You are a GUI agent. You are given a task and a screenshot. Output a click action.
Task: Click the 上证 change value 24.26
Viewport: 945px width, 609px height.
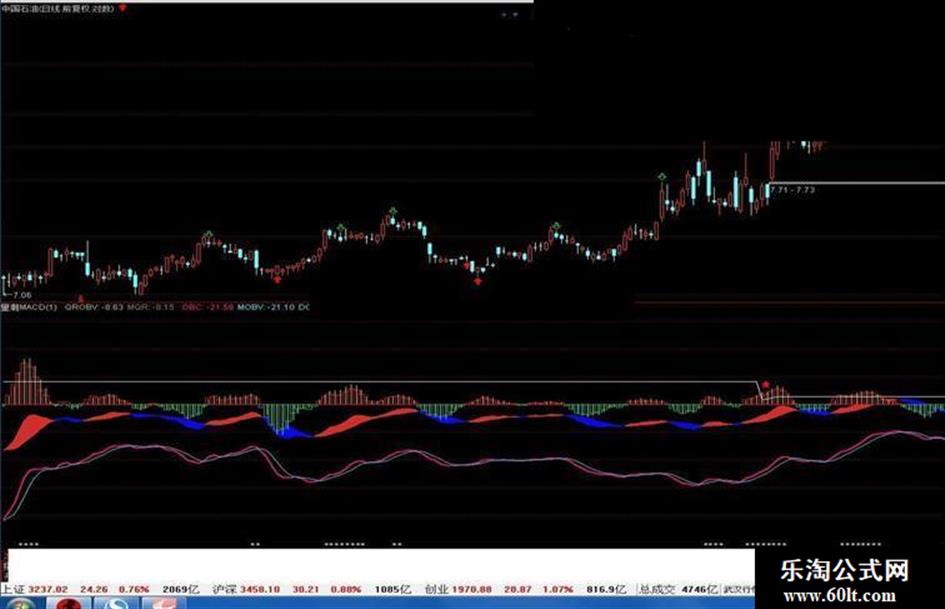(94, 589)
